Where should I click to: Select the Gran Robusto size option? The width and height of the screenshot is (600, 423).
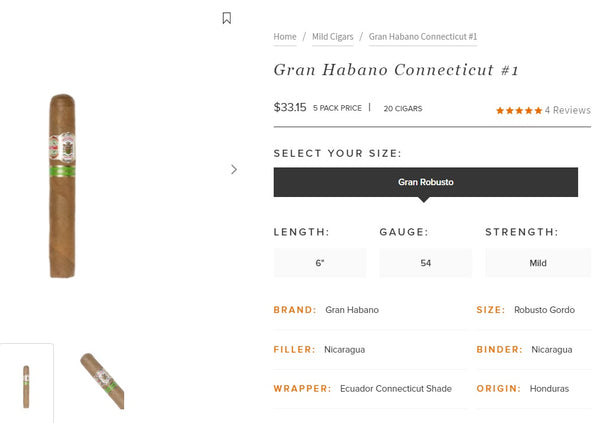tap(425, 182)
